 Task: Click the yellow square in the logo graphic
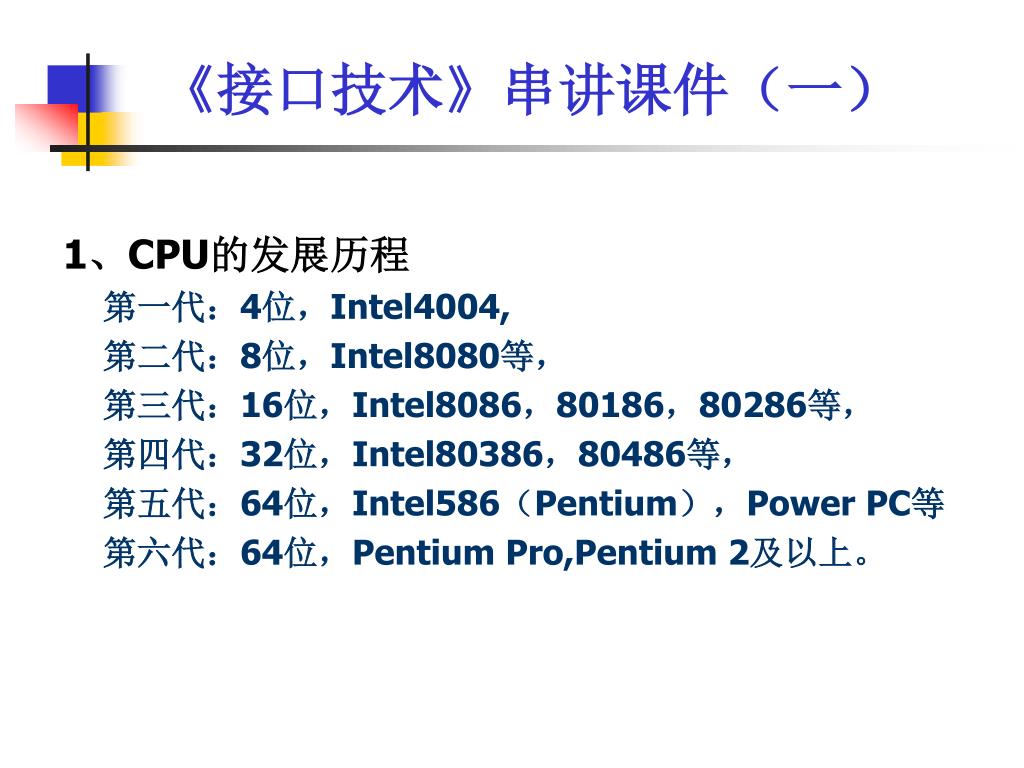tap(99, 139)
